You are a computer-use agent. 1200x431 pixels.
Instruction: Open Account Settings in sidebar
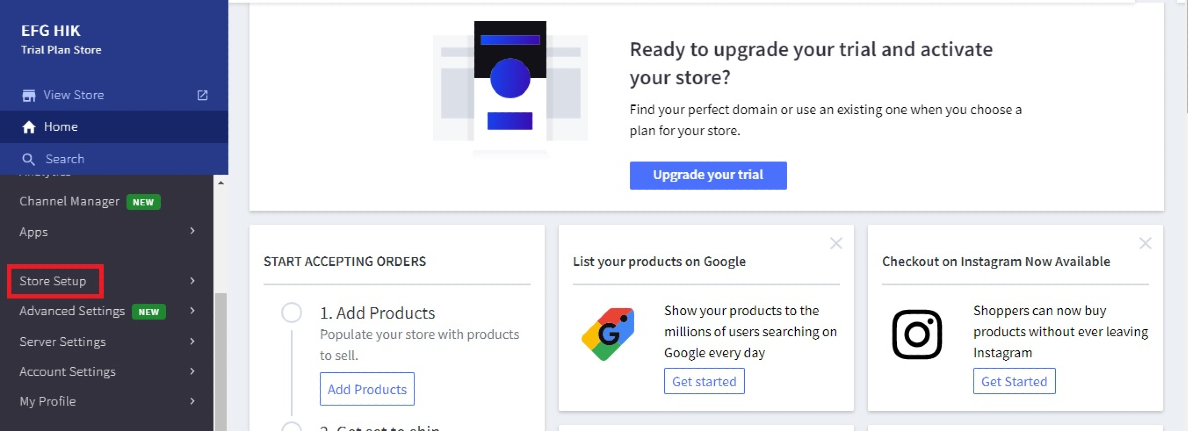click(x=68, y=372)
